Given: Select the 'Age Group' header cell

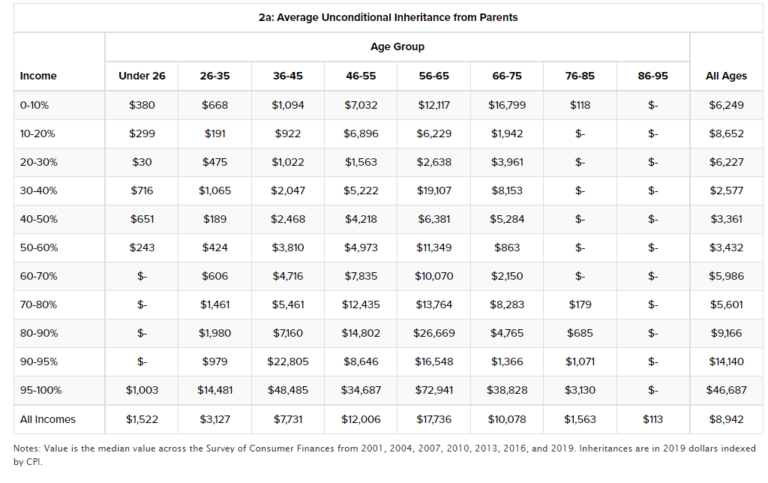Looking at the screenshot, I should (x=397, y=47).
